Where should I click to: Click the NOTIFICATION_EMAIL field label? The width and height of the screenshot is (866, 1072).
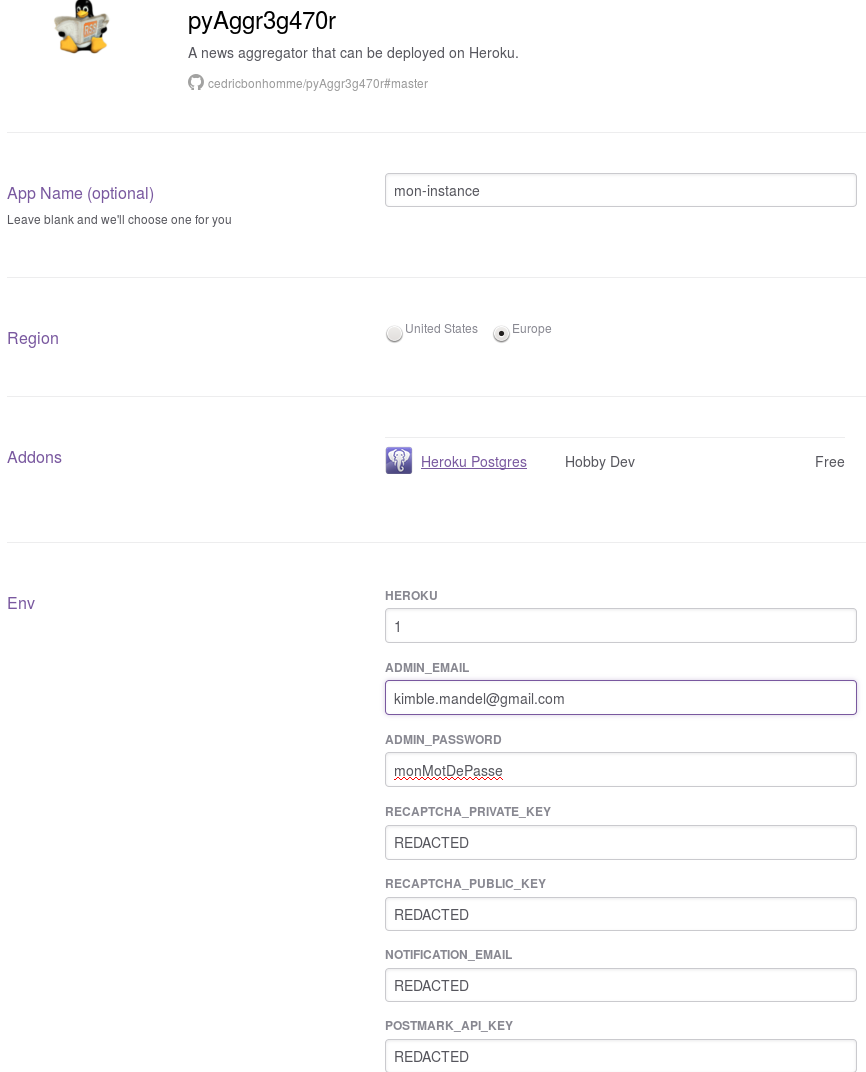point(448,954)
